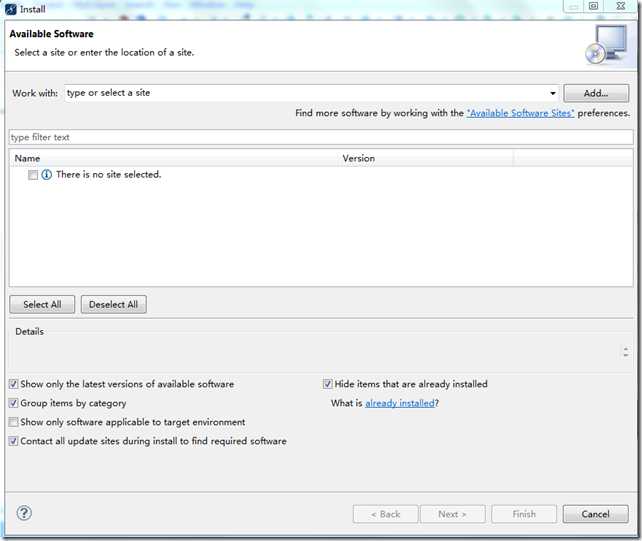Click the Cancel button

595,514
